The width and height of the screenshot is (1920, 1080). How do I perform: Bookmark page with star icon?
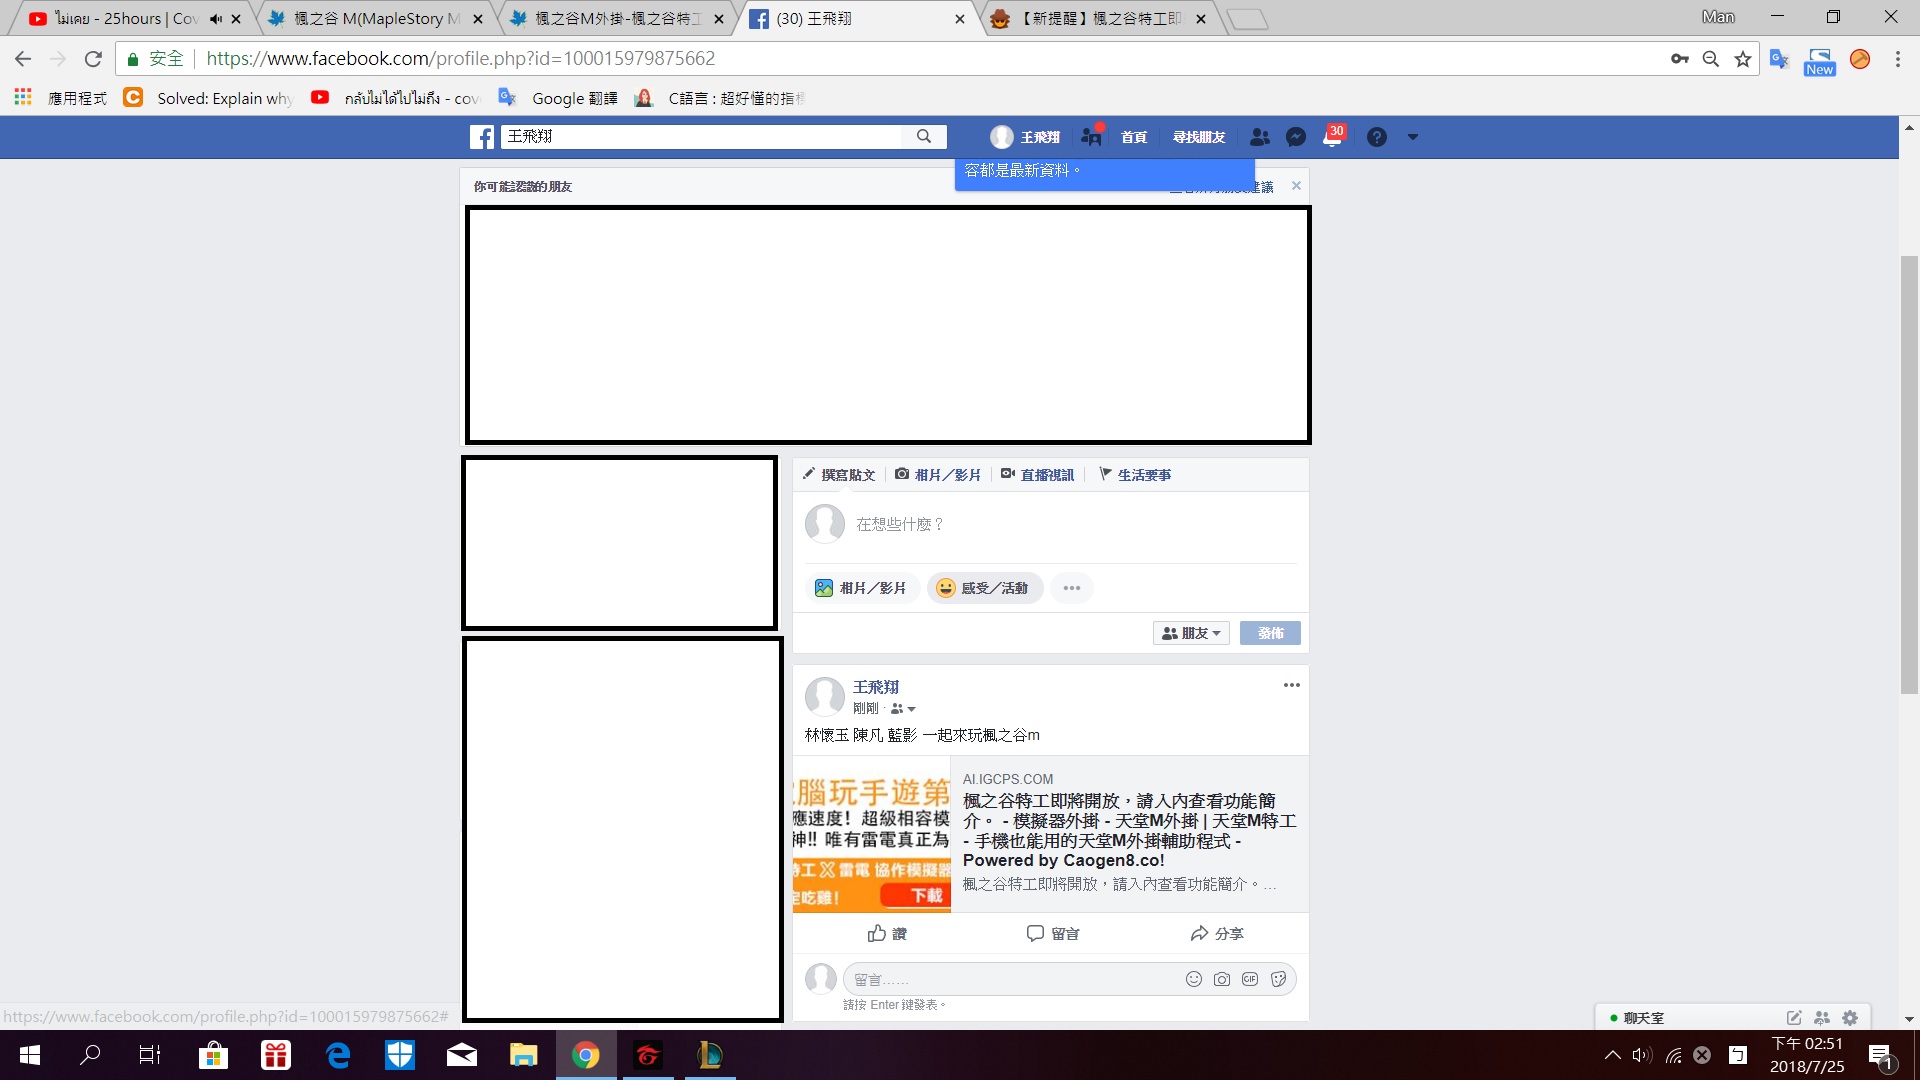tap(1743, 59)
